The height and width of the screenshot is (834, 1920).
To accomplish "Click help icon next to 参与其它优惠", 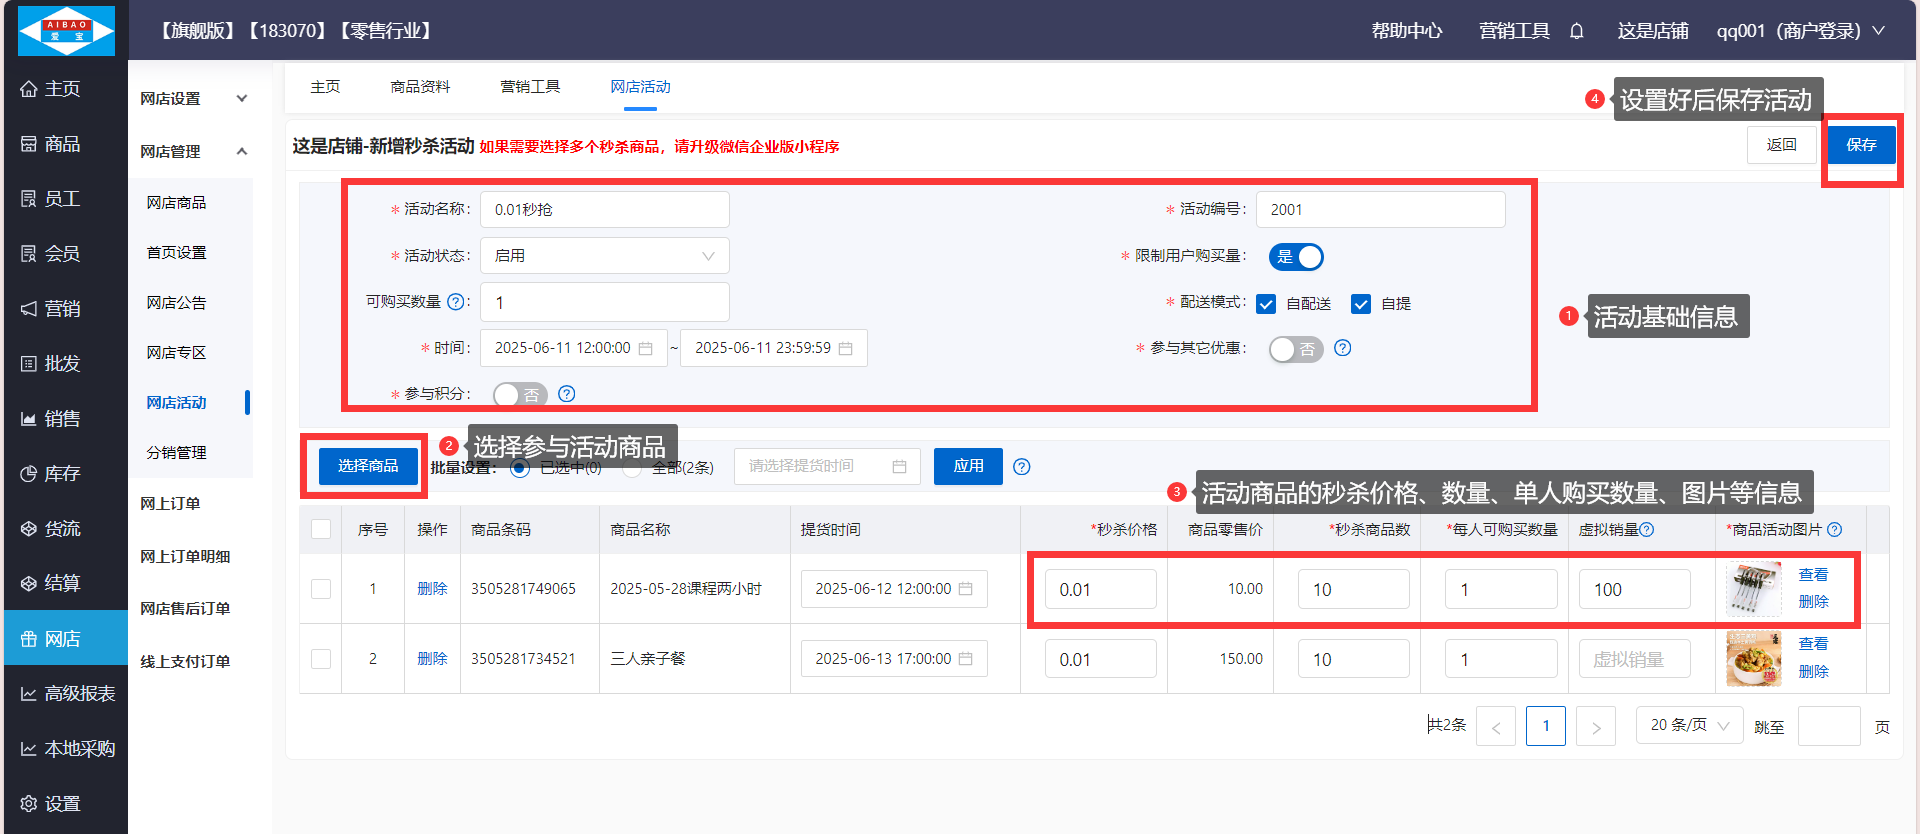I will [x=1343, y=348].
